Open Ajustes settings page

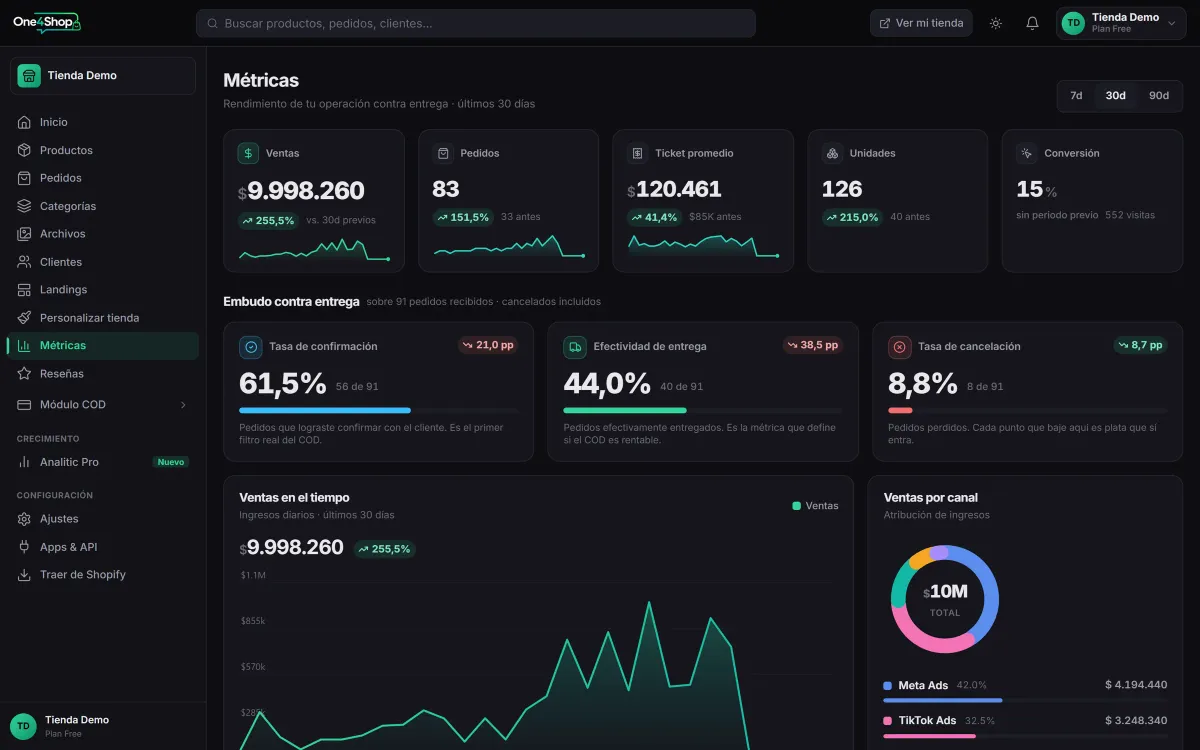(x=103, y=519)
